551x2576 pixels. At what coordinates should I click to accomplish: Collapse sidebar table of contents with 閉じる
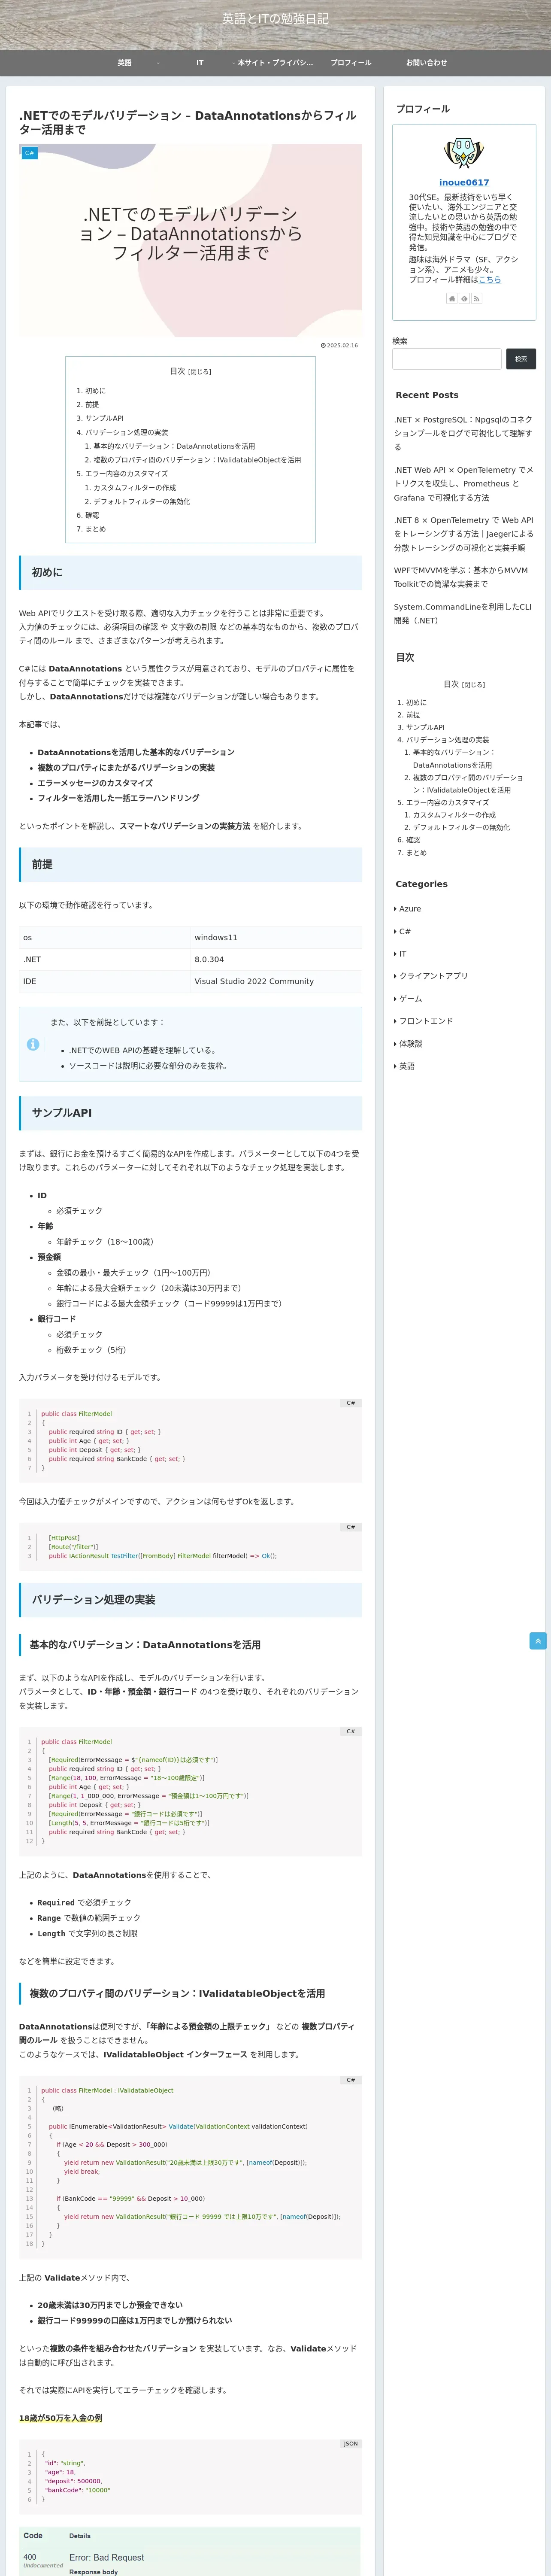coord(474,685)
